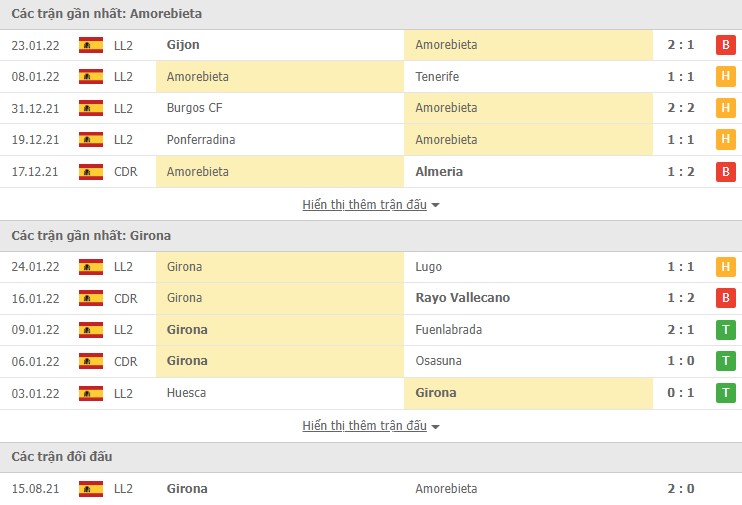Click the red B result badge for Gijon match
The width and height of the screenshot is (742, 505).
click(725, 45)
